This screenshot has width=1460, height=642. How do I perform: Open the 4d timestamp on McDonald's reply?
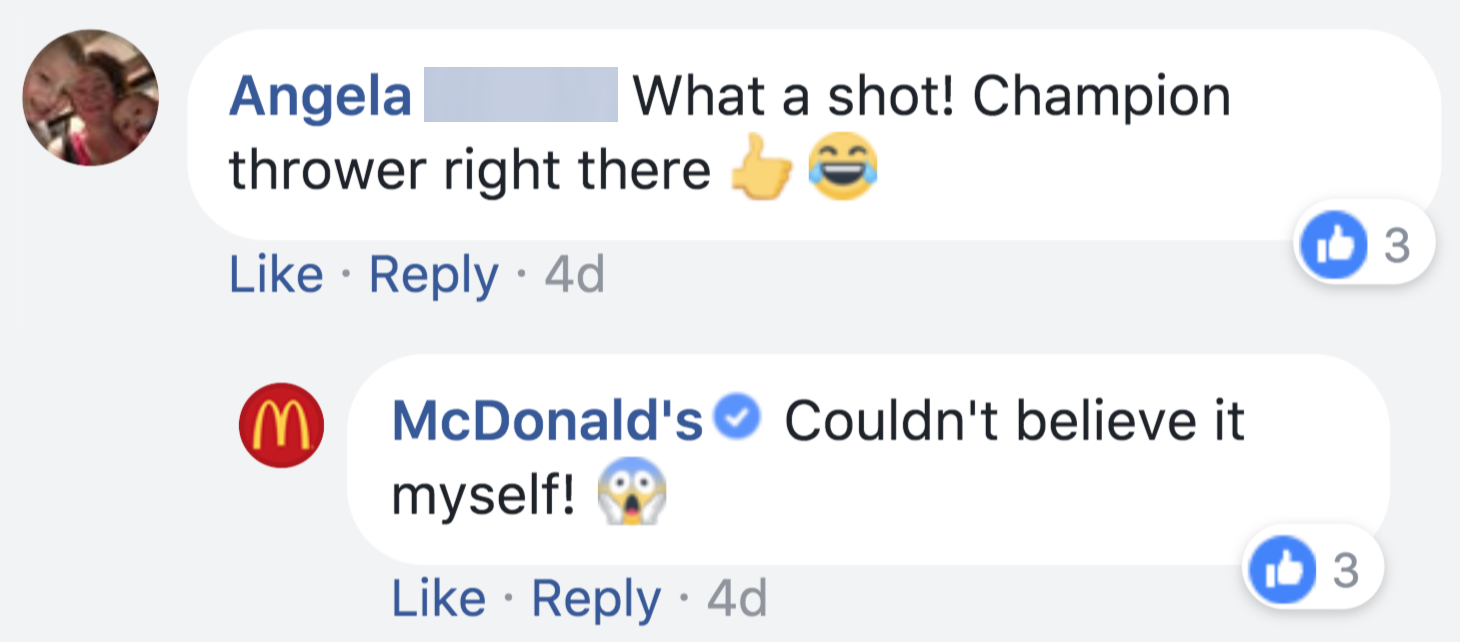(736, 599)
